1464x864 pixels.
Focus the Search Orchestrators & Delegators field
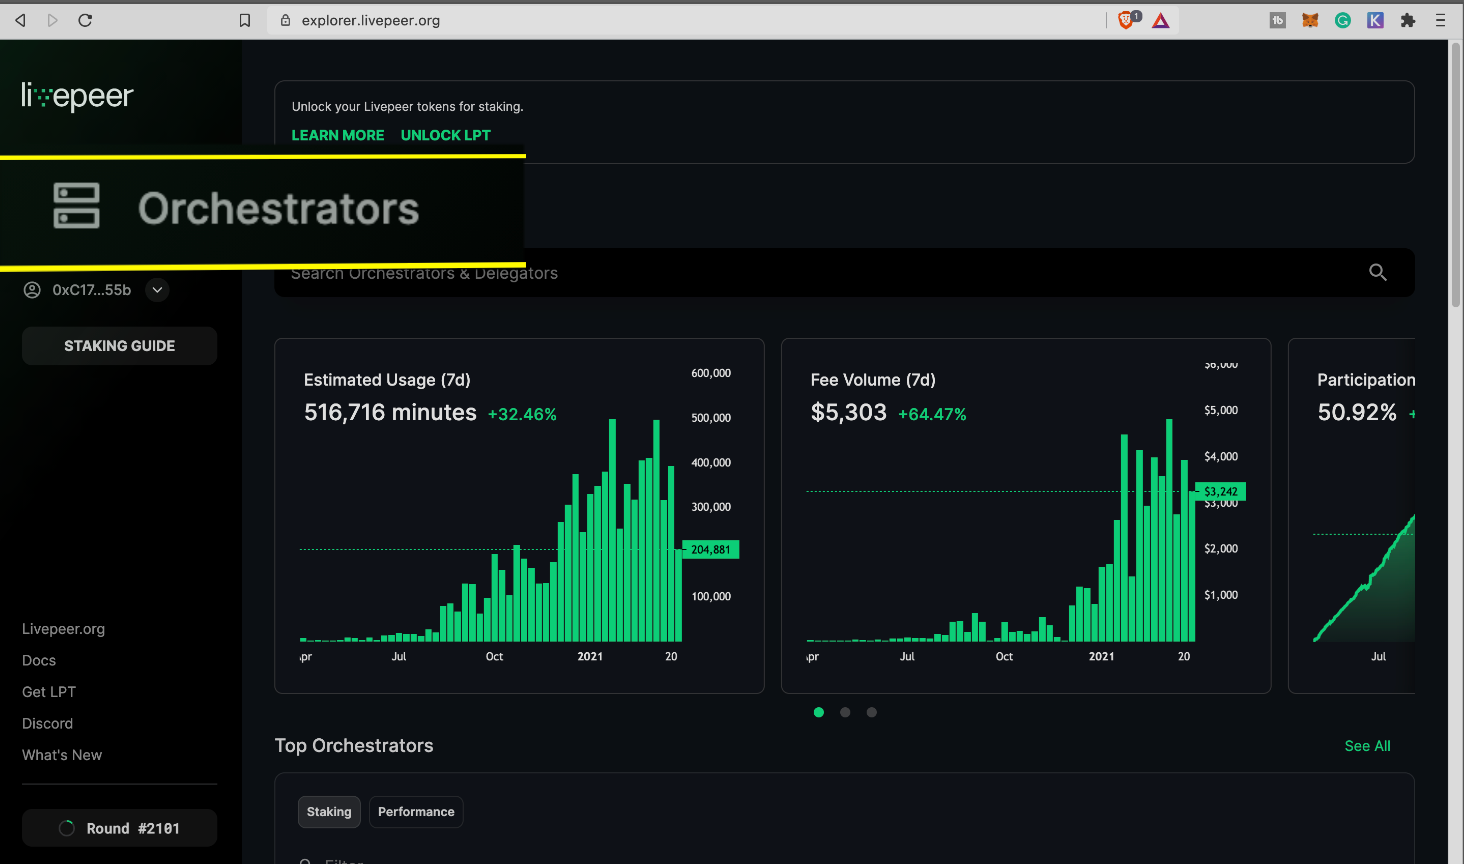pyautogui.click(x=844, y=272)
